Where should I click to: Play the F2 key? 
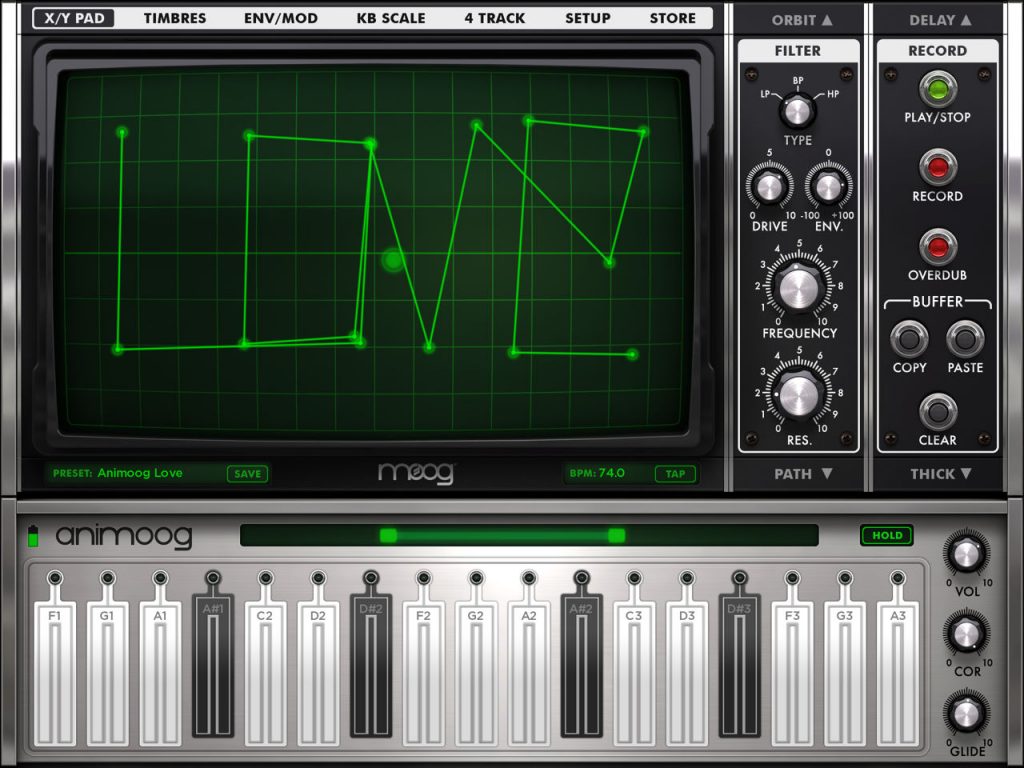tap(423, 673)
